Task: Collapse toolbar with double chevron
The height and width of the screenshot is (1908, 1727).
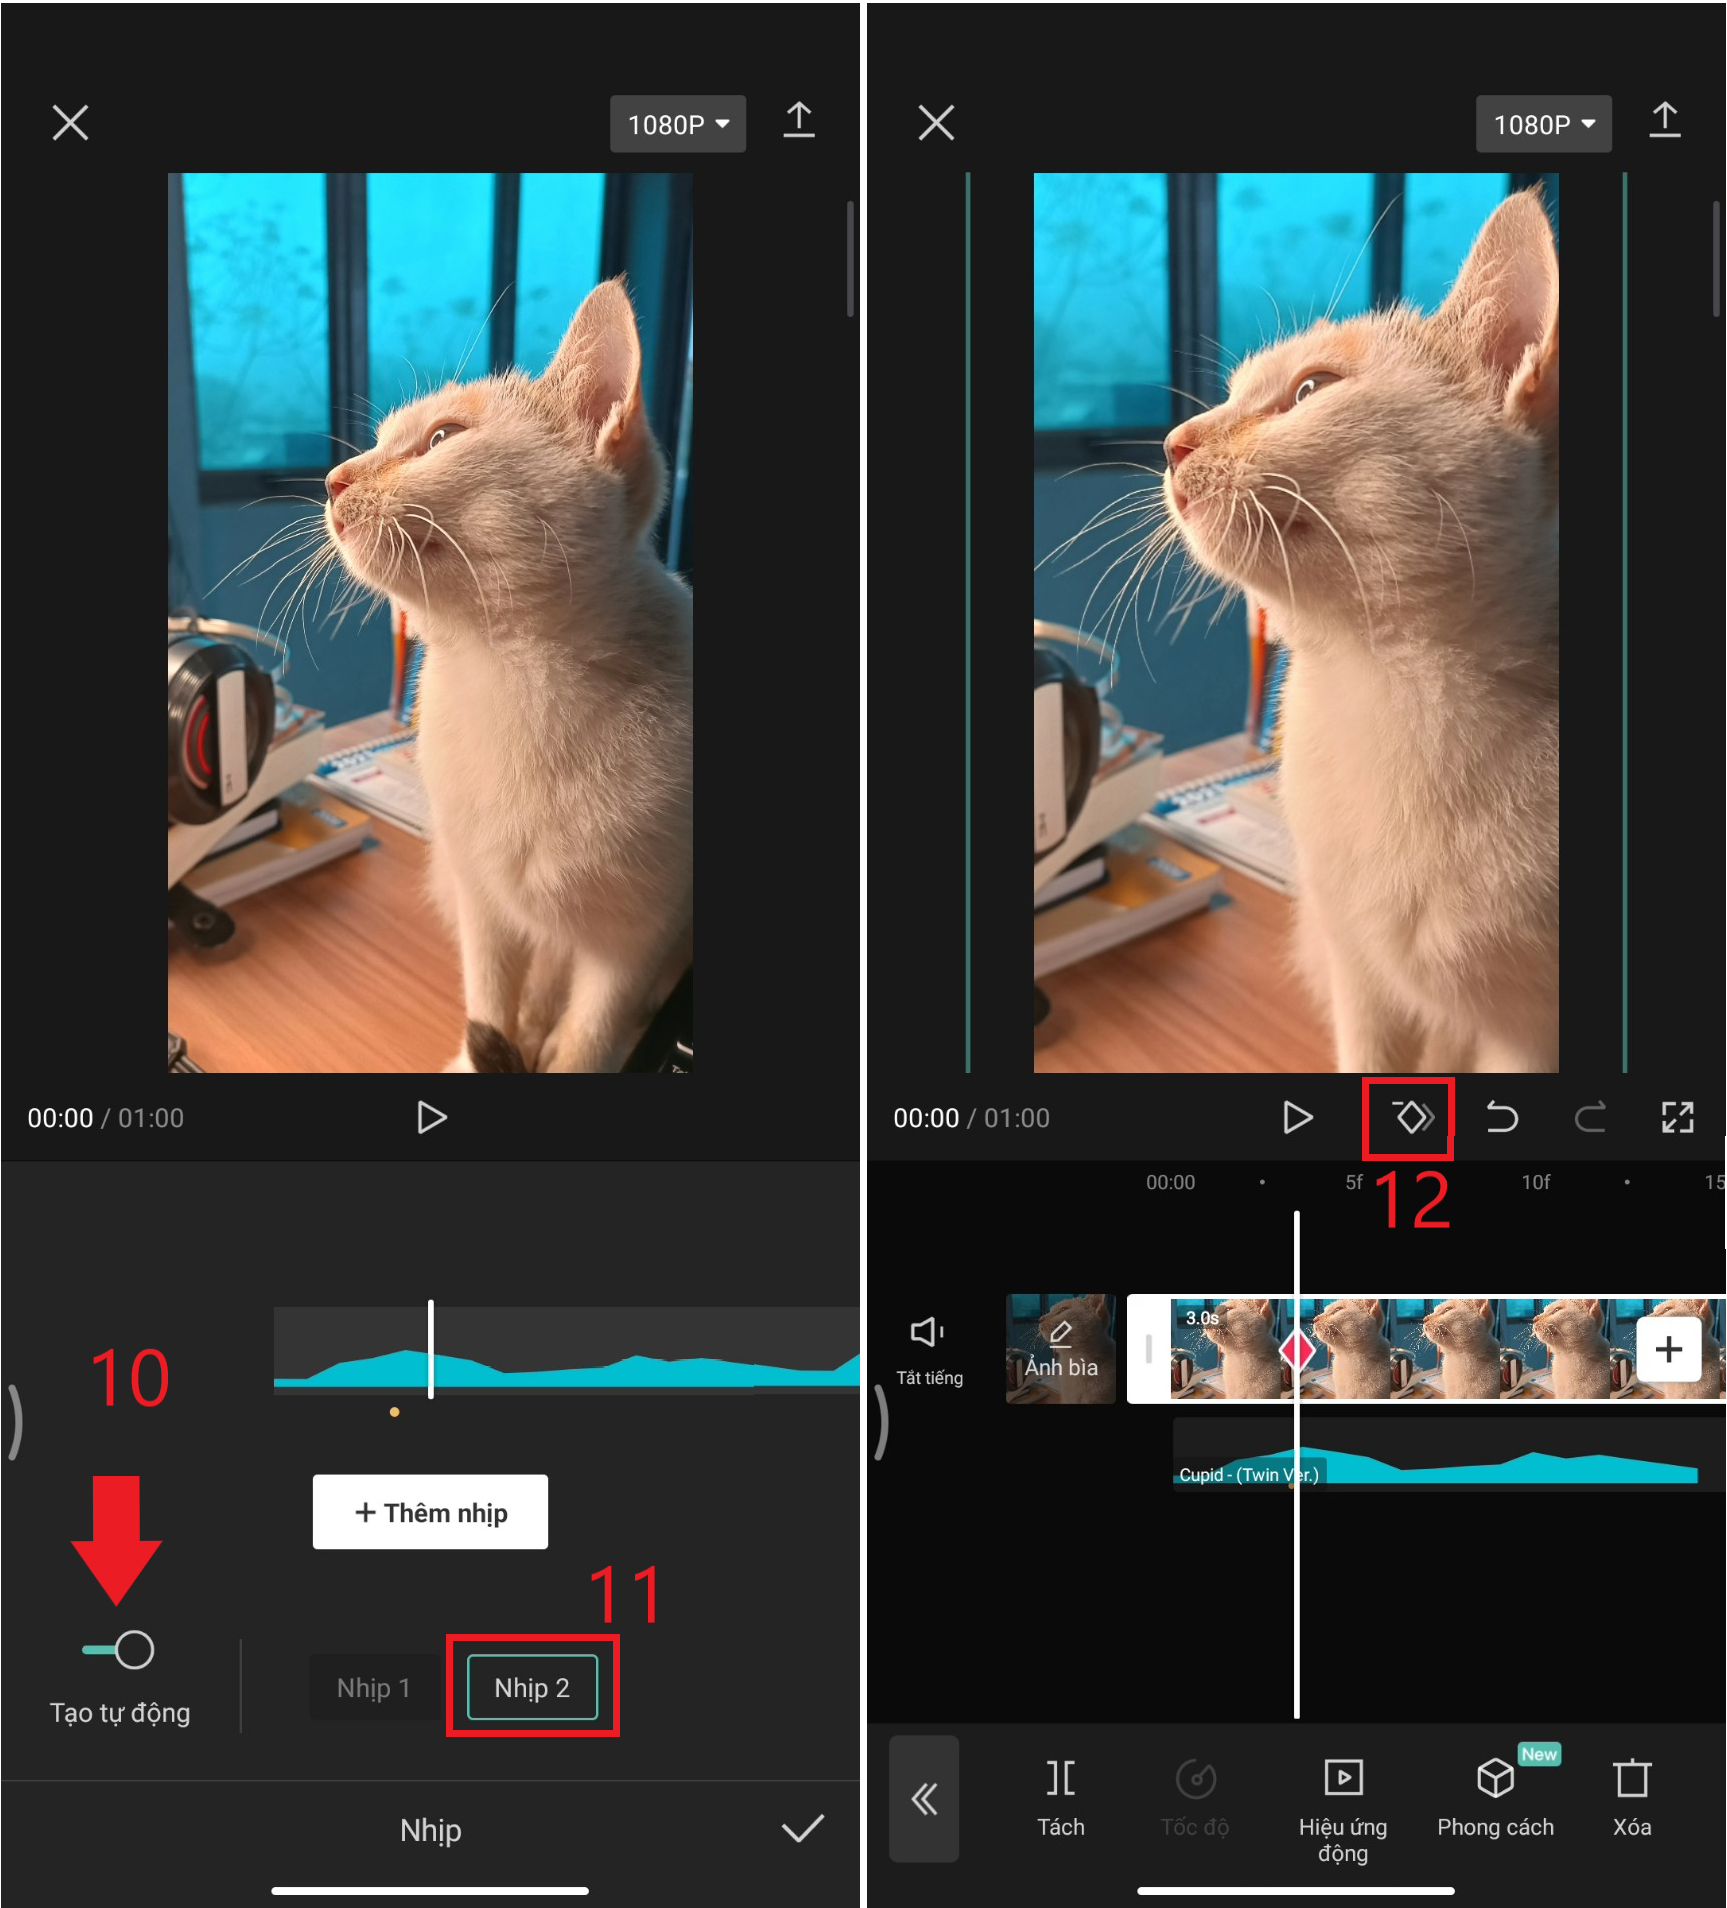Action: click(924, 1798)
